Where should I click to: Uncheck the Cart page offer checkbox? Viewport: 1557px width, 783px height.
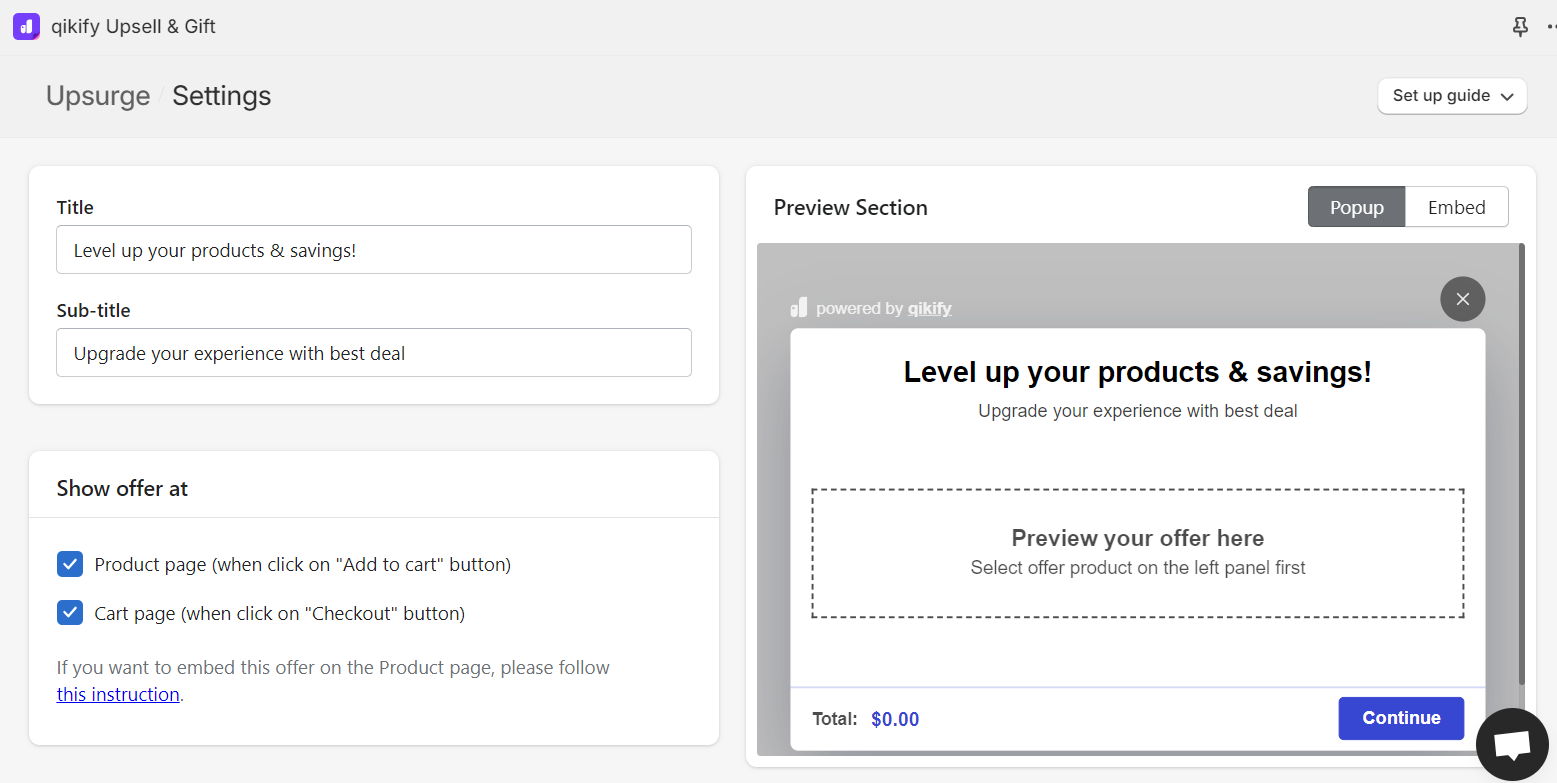point(70,613)
